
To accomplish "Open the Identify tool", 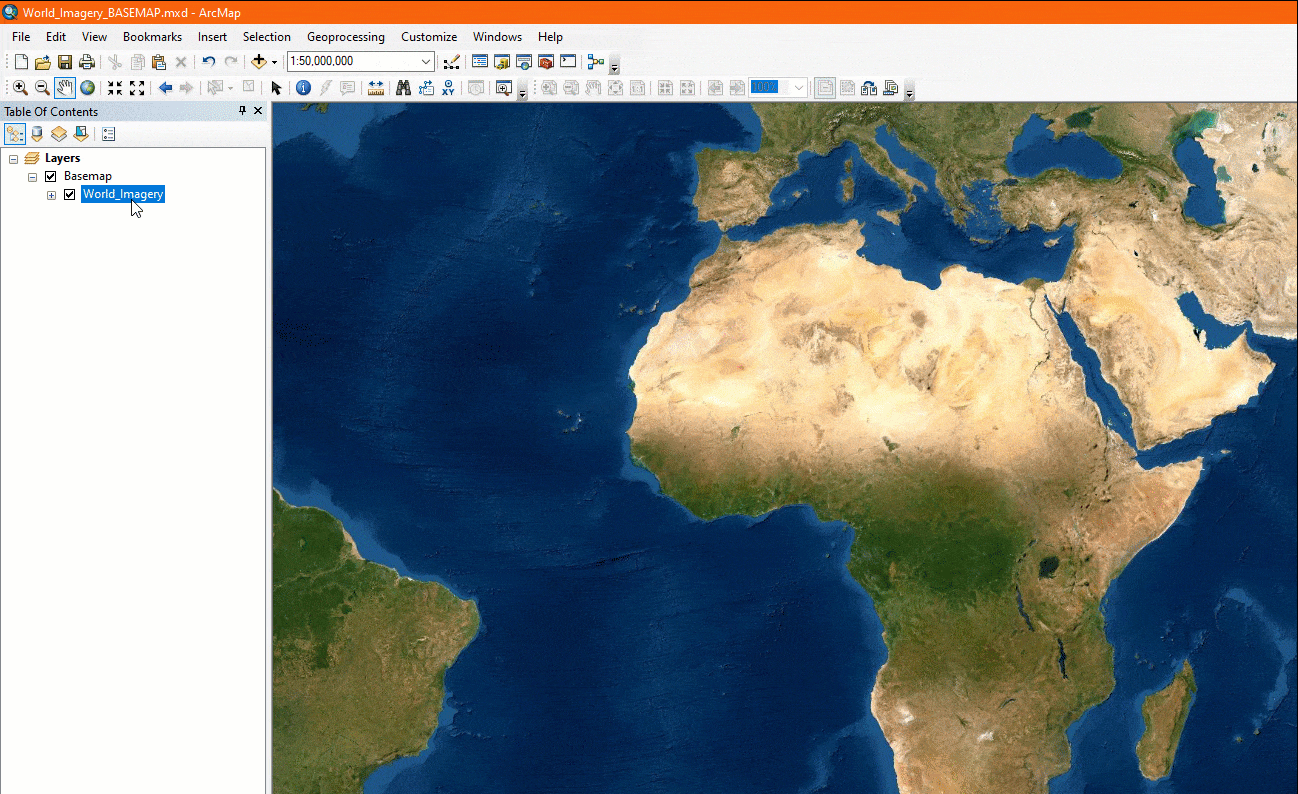I will coord(303,88).
